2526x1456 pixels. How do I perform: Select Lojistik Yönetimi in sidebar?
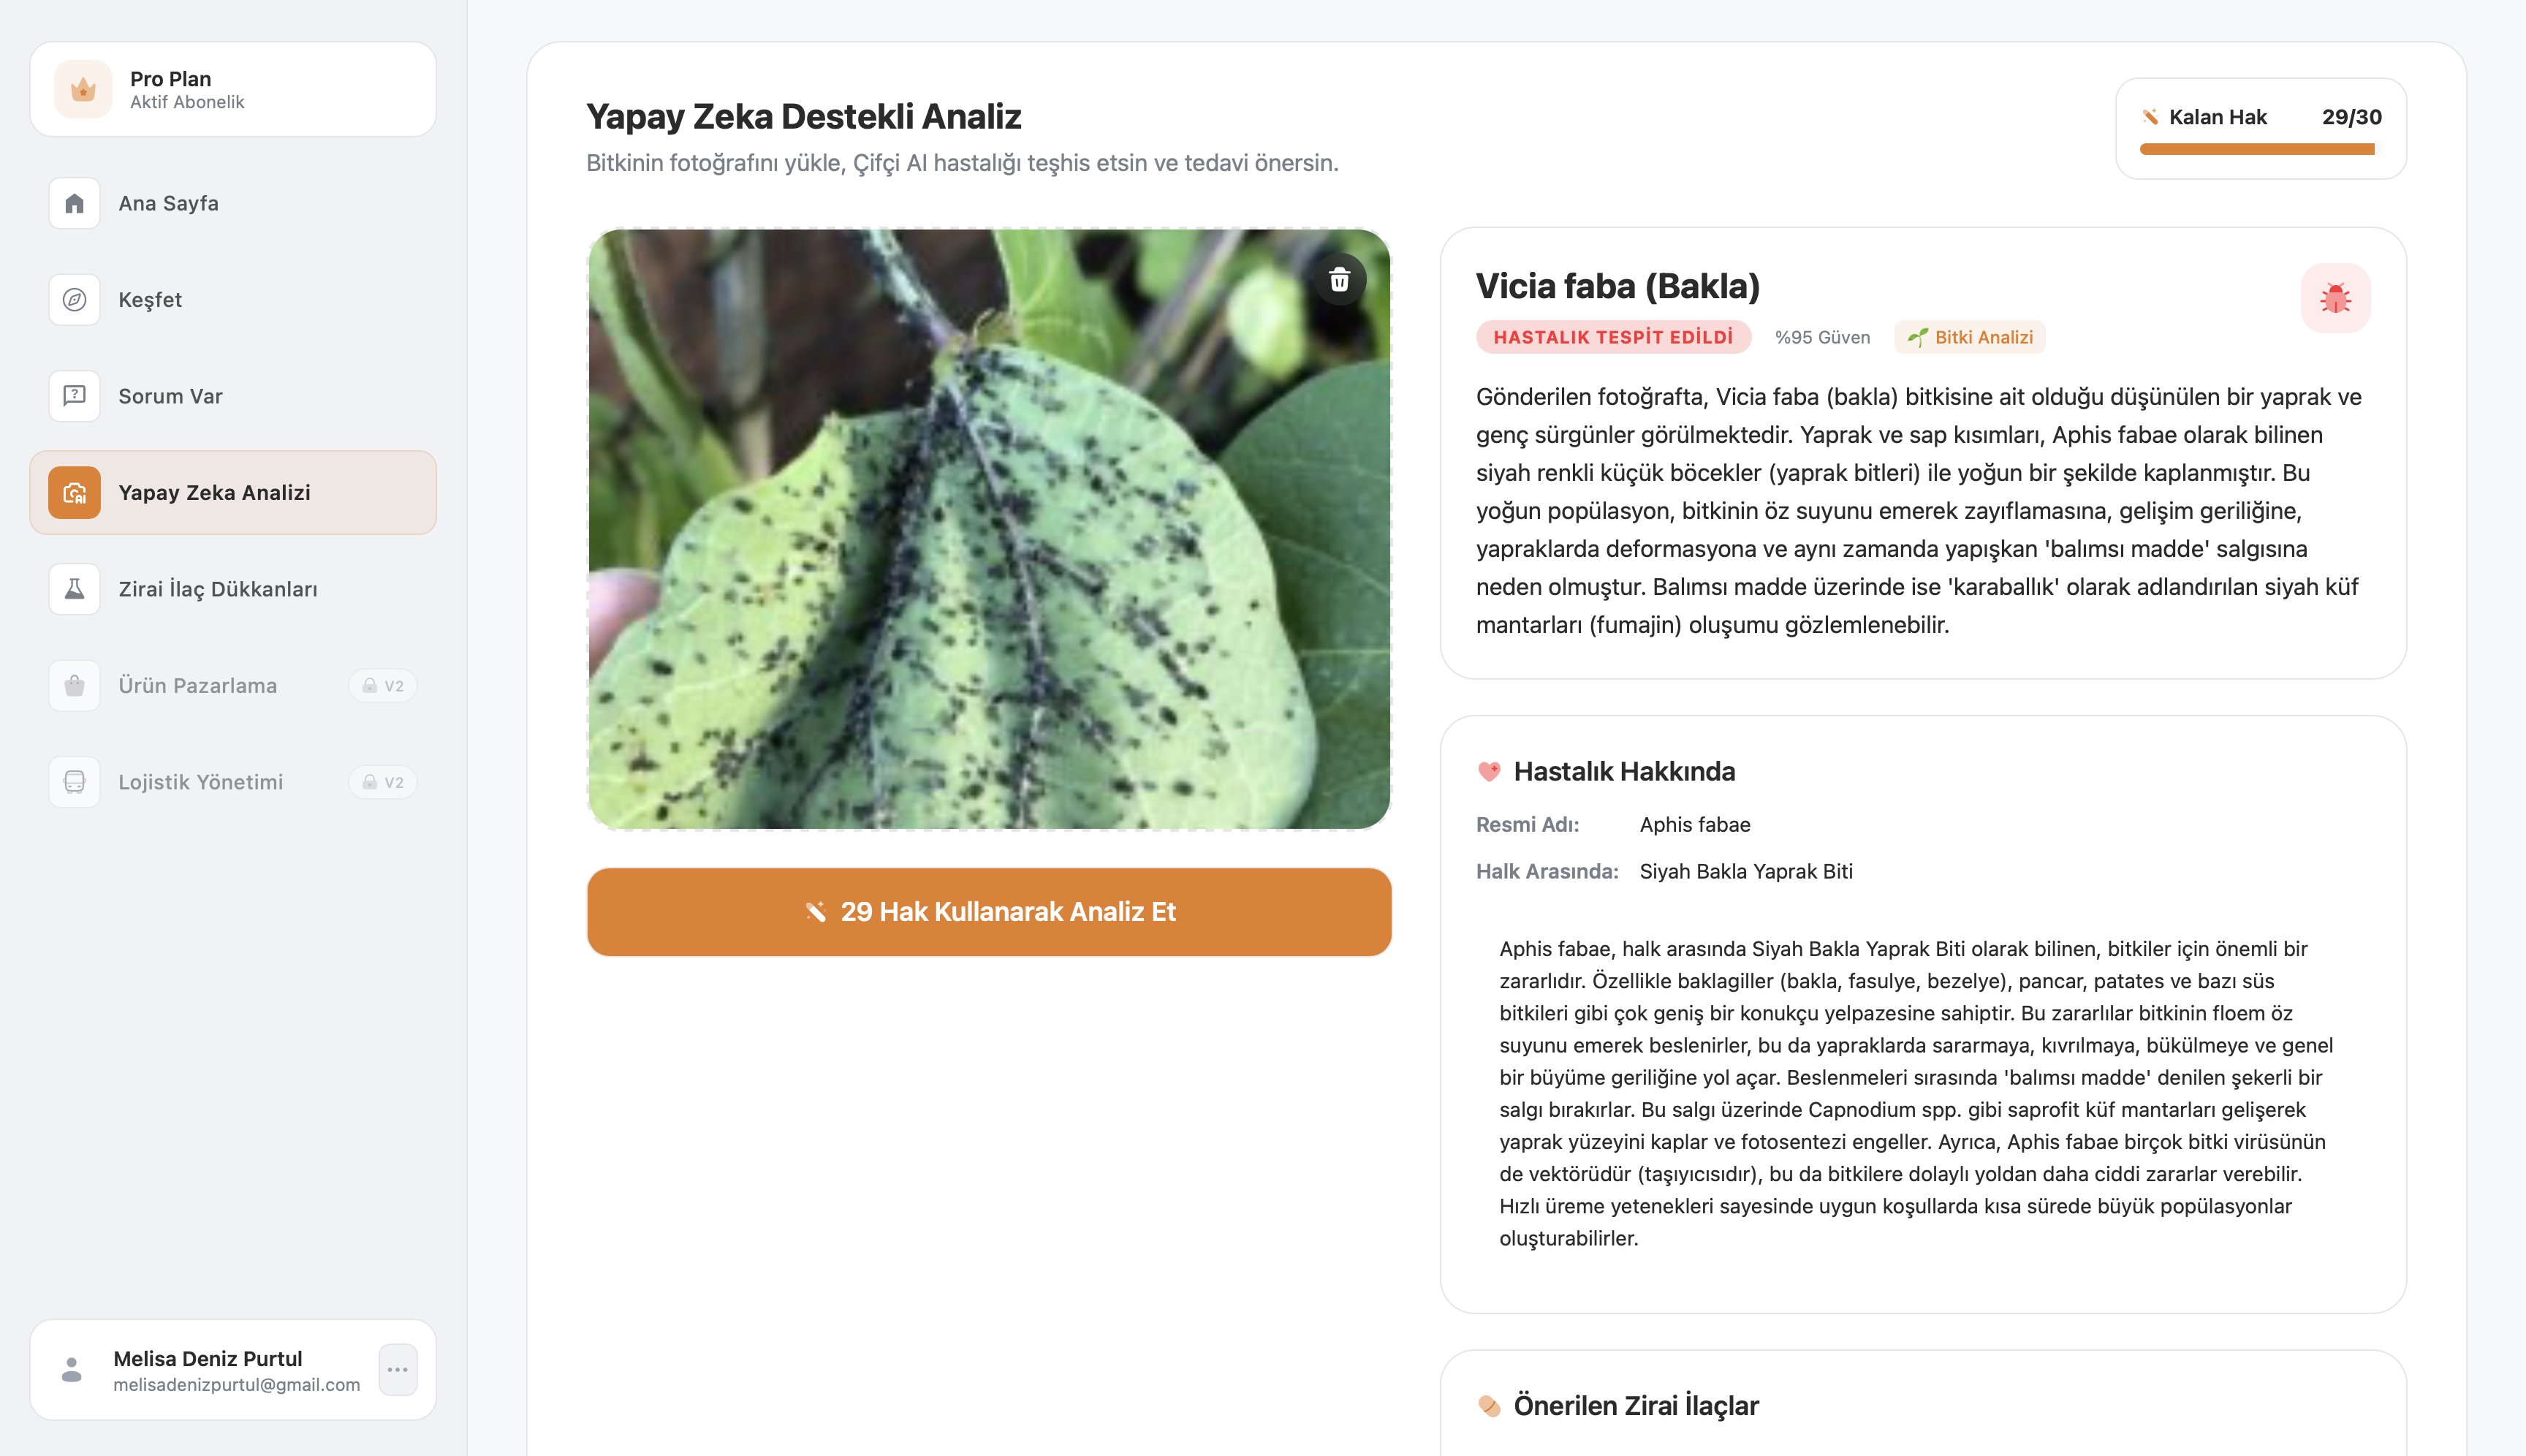[x=200, y=782]
